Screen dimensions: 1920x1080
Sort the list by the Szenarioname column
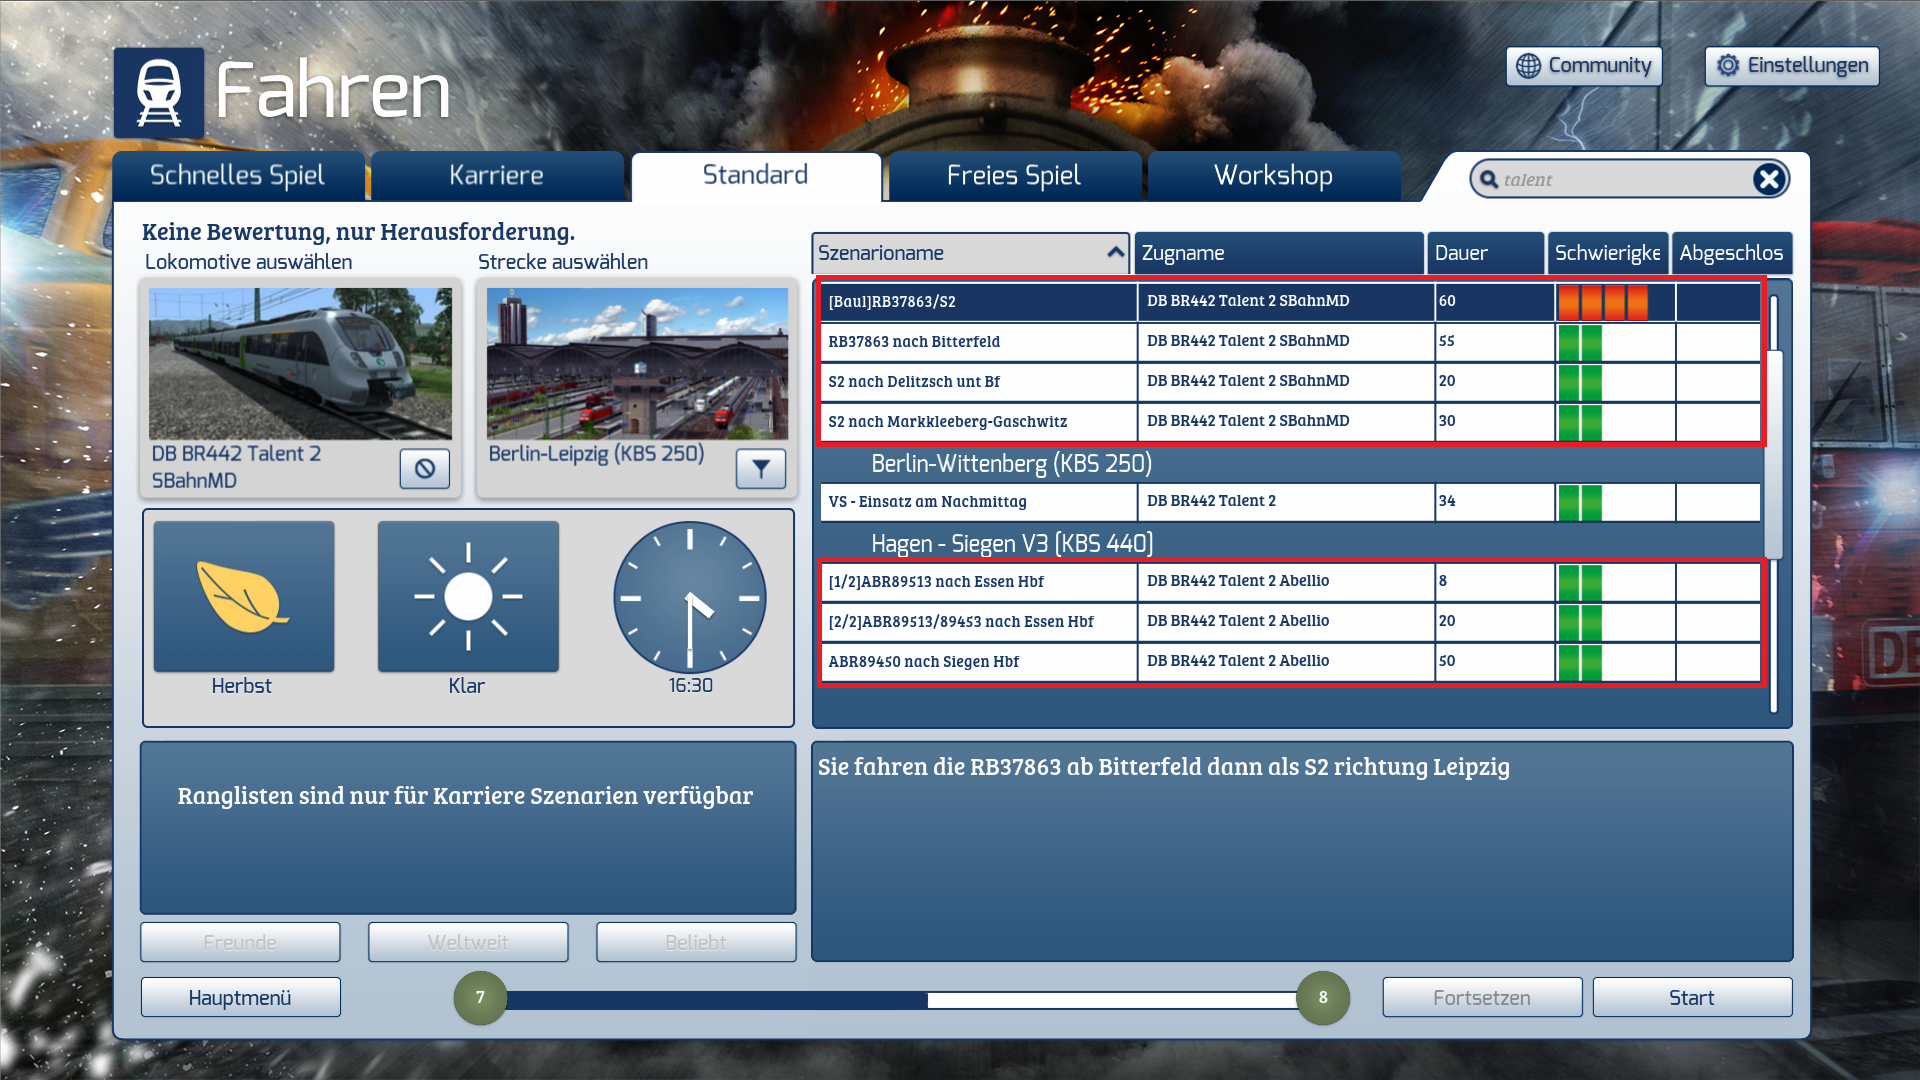970,253
